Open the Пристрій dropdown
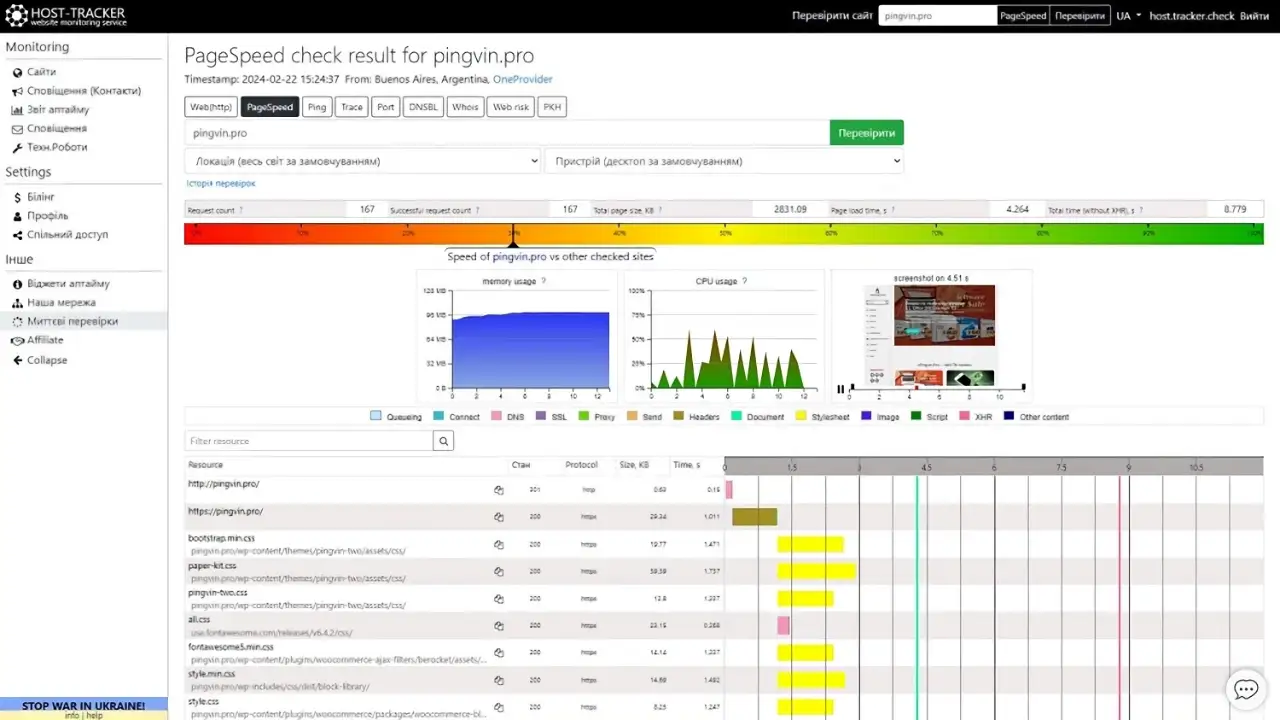1280x720 pixels. coord(724,161)
